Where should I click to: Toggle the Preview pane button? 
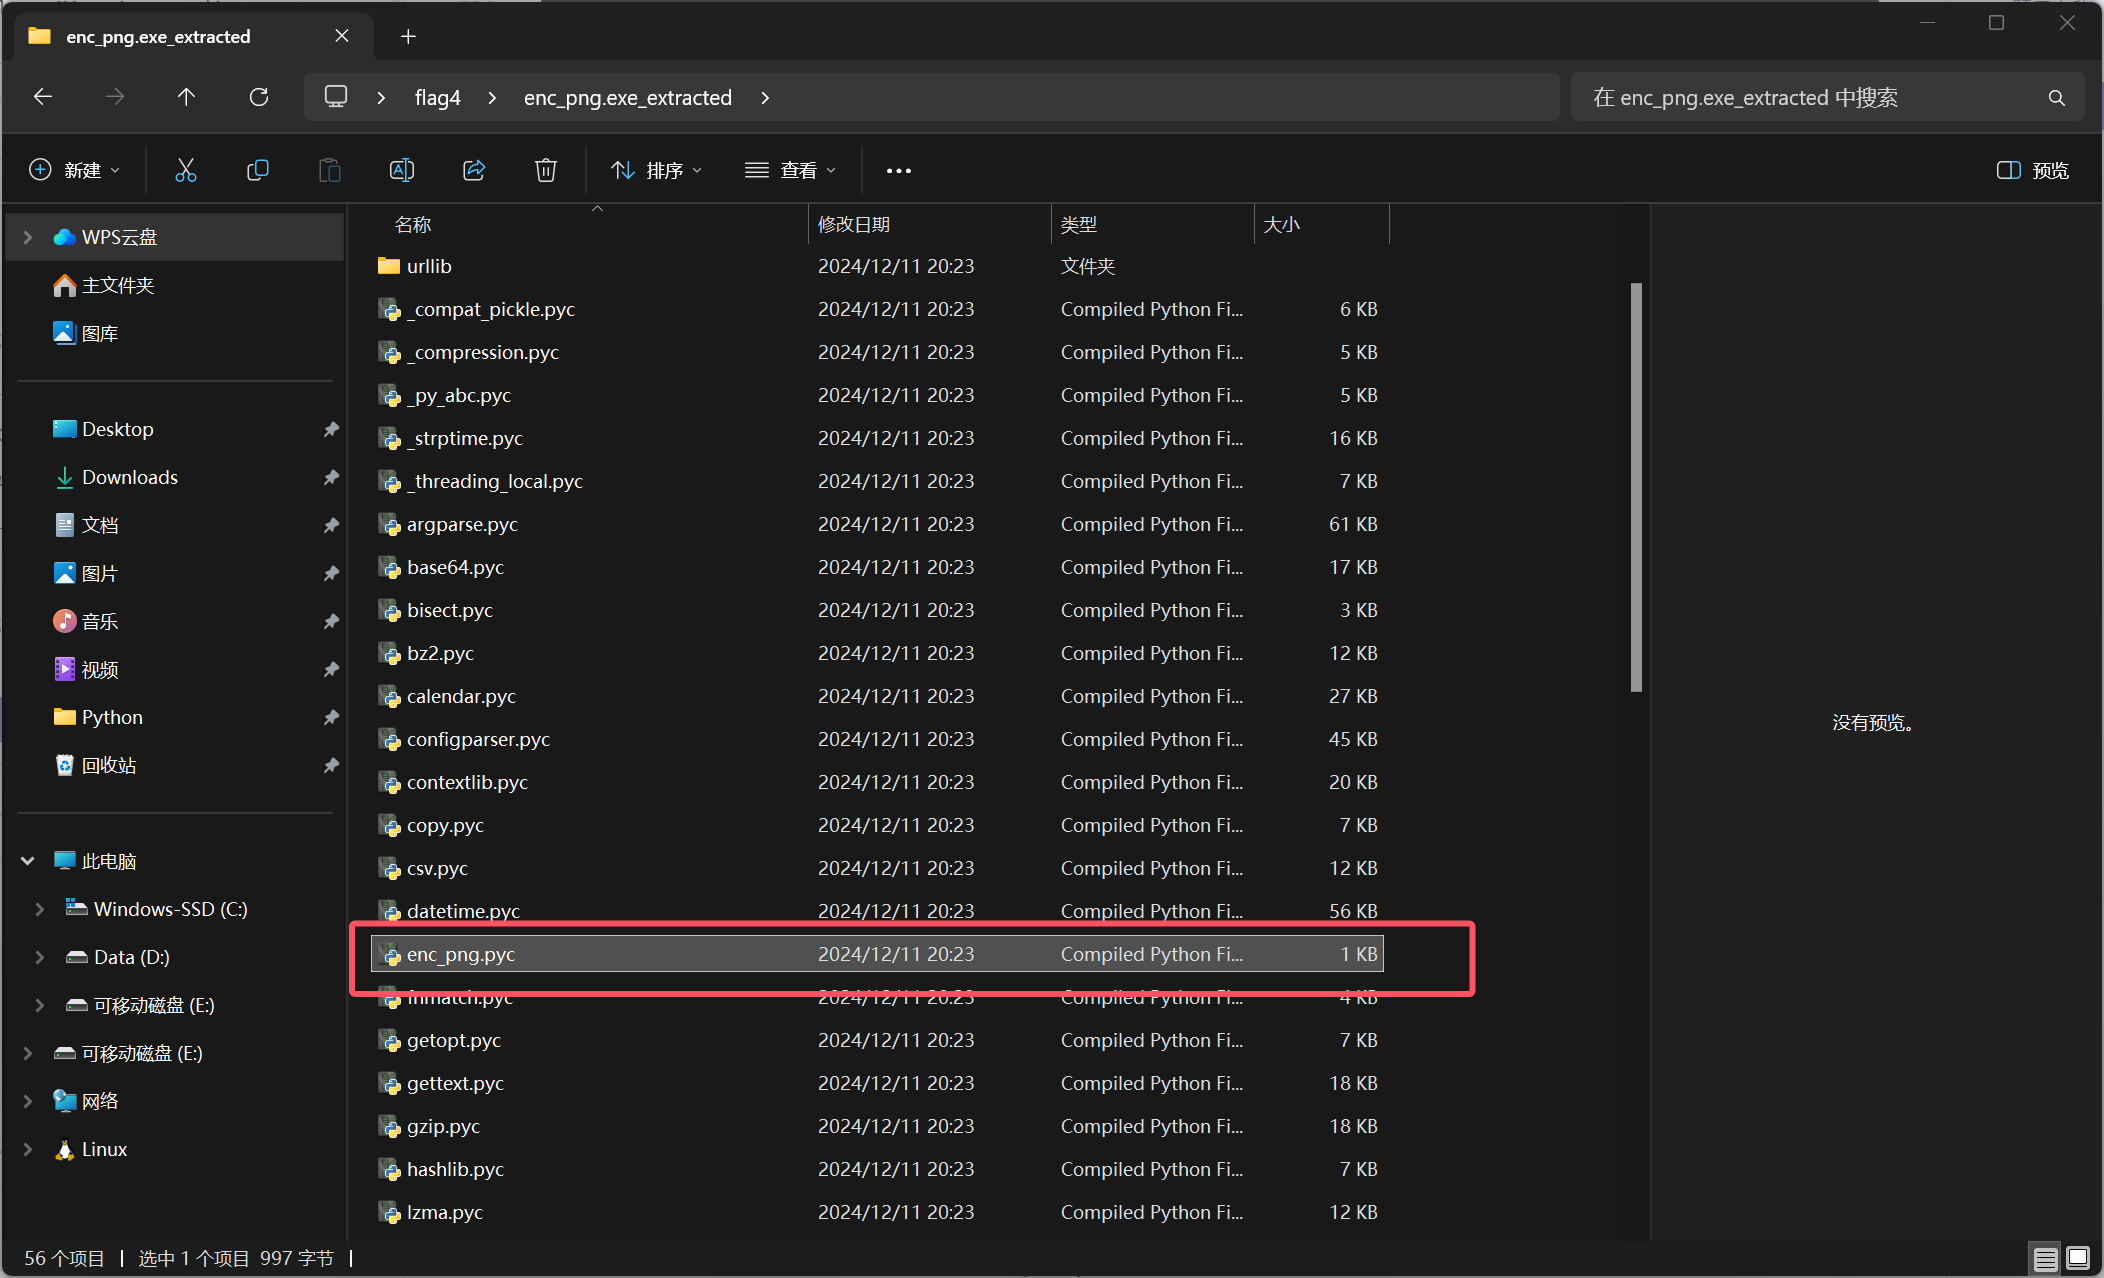pos(2033,170)
